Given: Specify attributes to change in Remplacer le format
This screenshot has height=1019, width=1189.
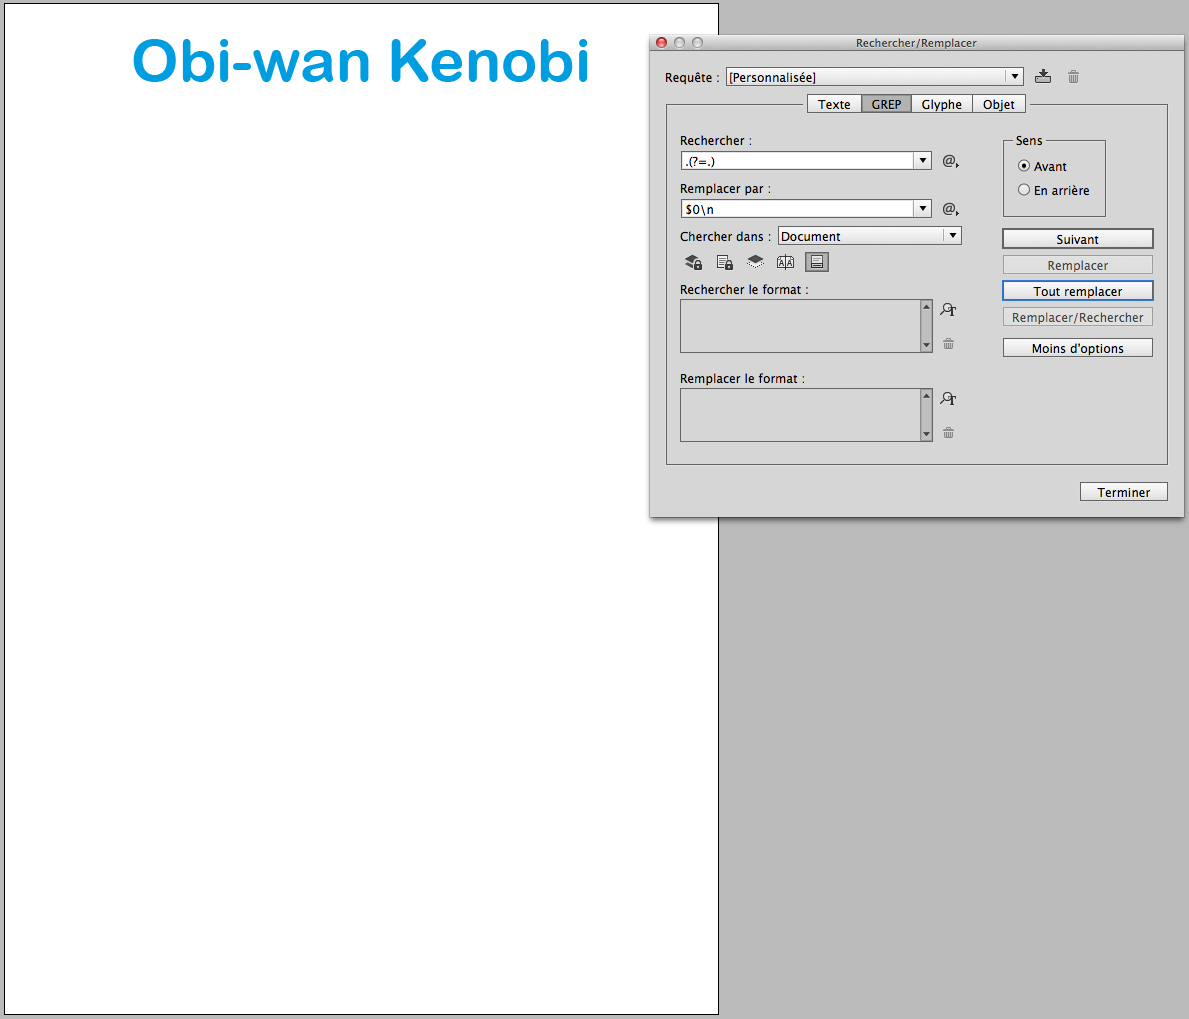Looking at the screenshot, I should click(x=949, y=398).
